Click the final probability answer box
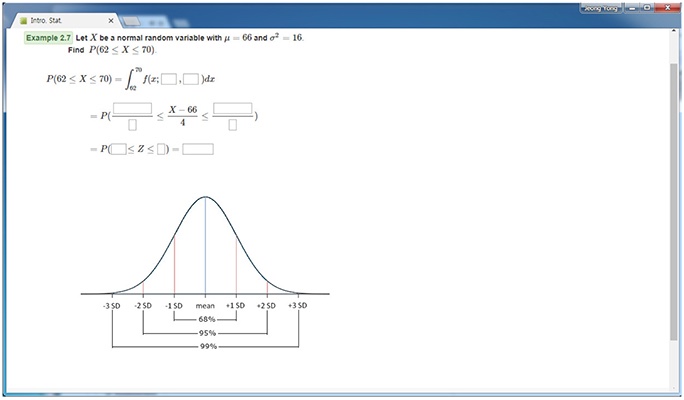The image size is (684, 400). click(198, 150)
